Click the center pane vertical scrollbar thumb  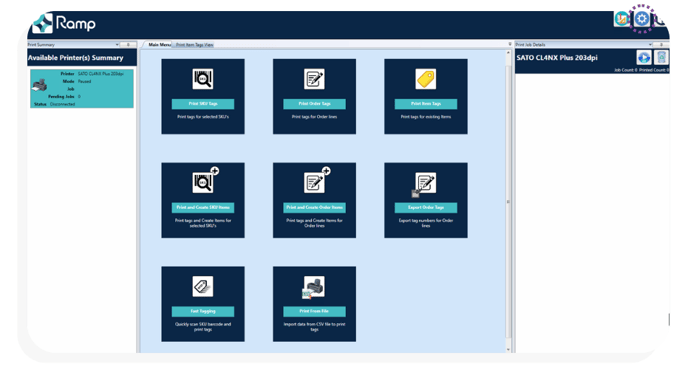[x=509, y=202]
